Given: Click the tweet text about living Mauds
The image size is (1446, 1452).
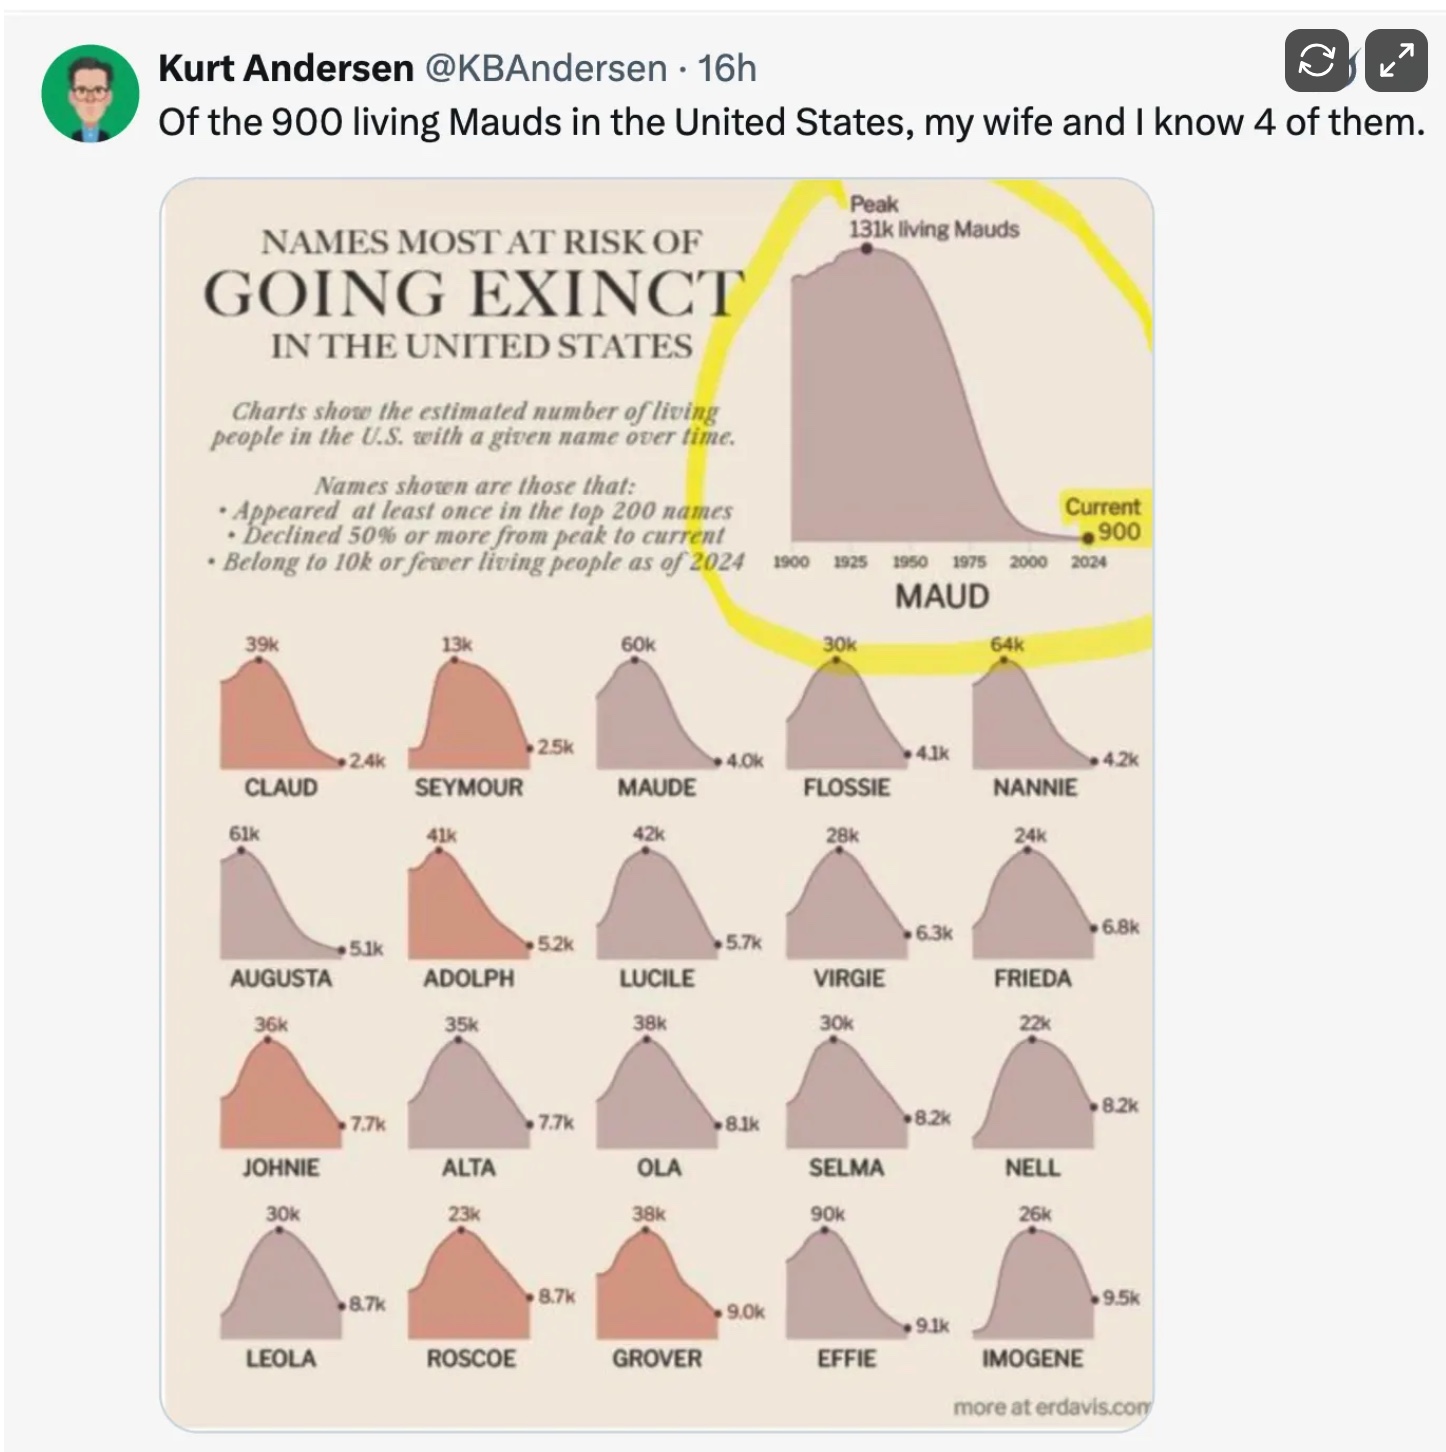Looking at the screenshot, I should 790,122.
